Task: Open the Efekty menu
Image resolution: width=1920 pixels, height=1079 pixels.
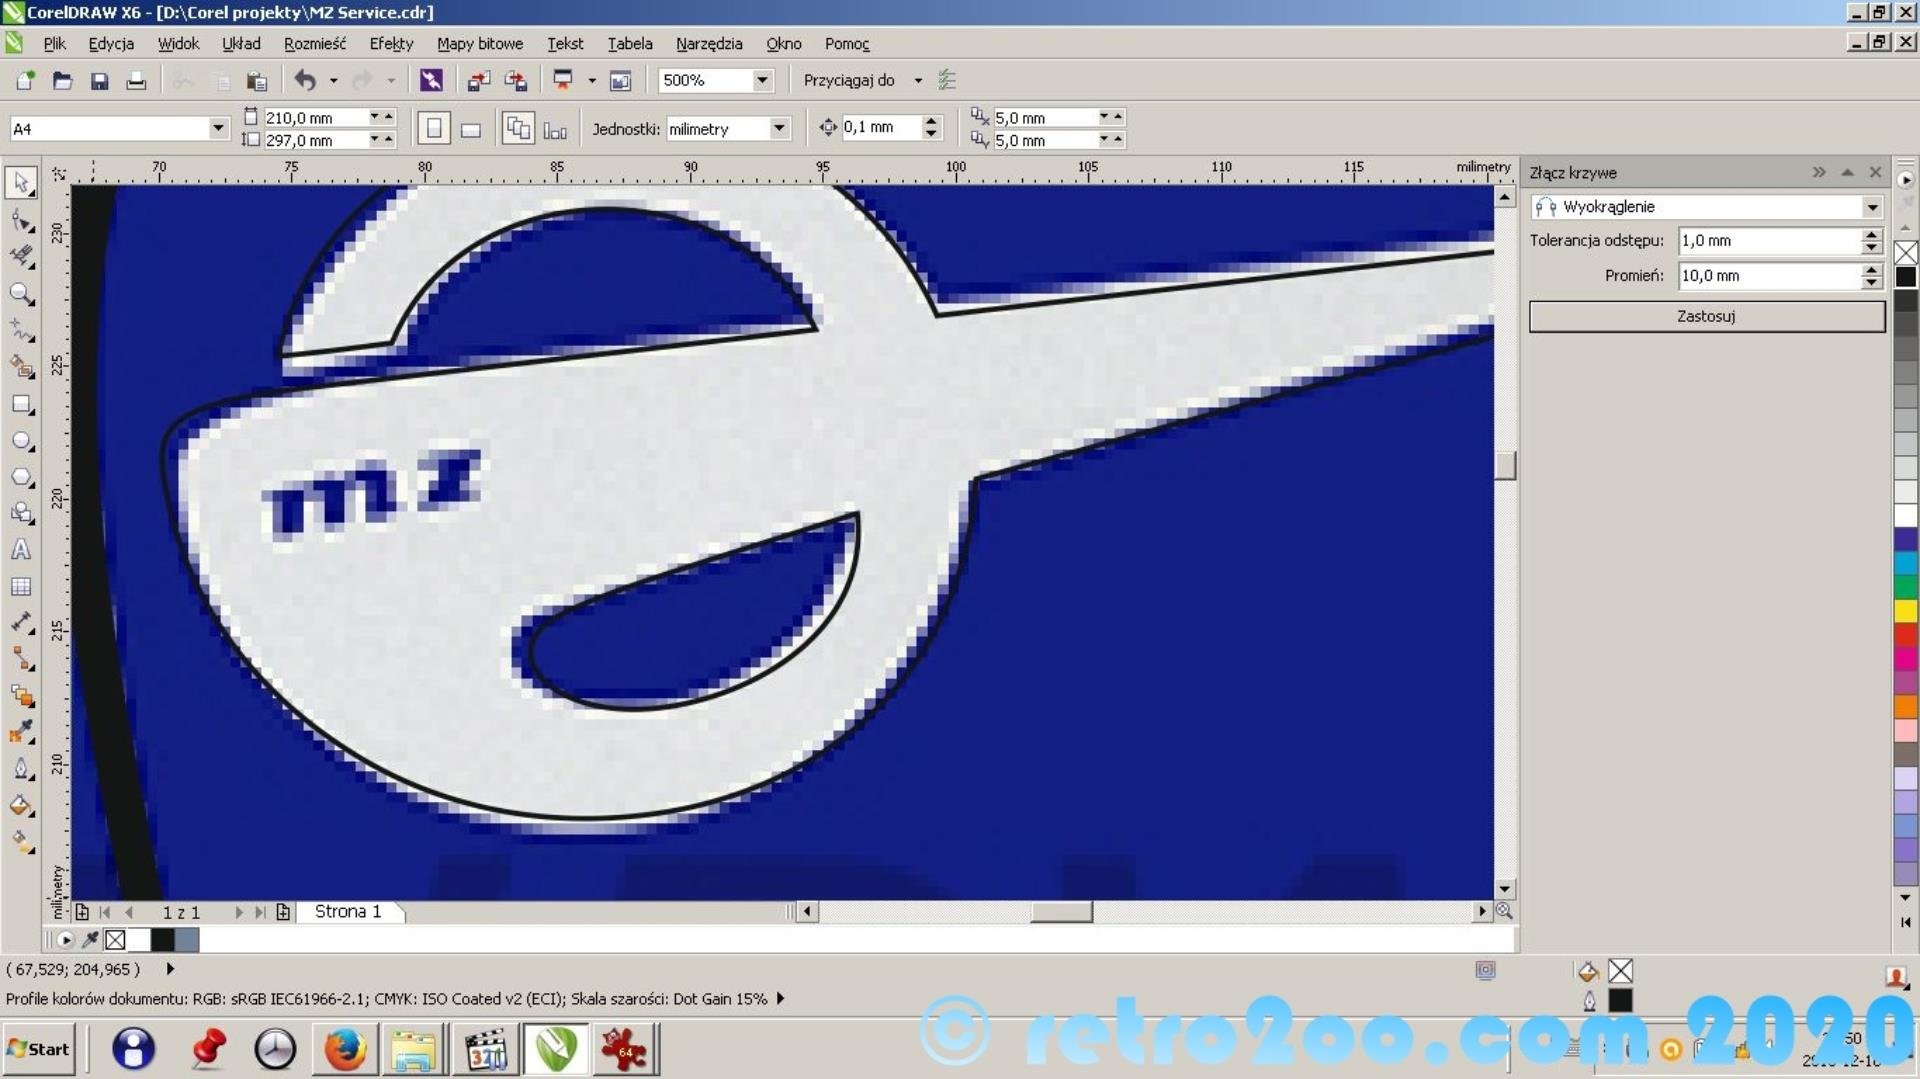Action: coord(390,44)
